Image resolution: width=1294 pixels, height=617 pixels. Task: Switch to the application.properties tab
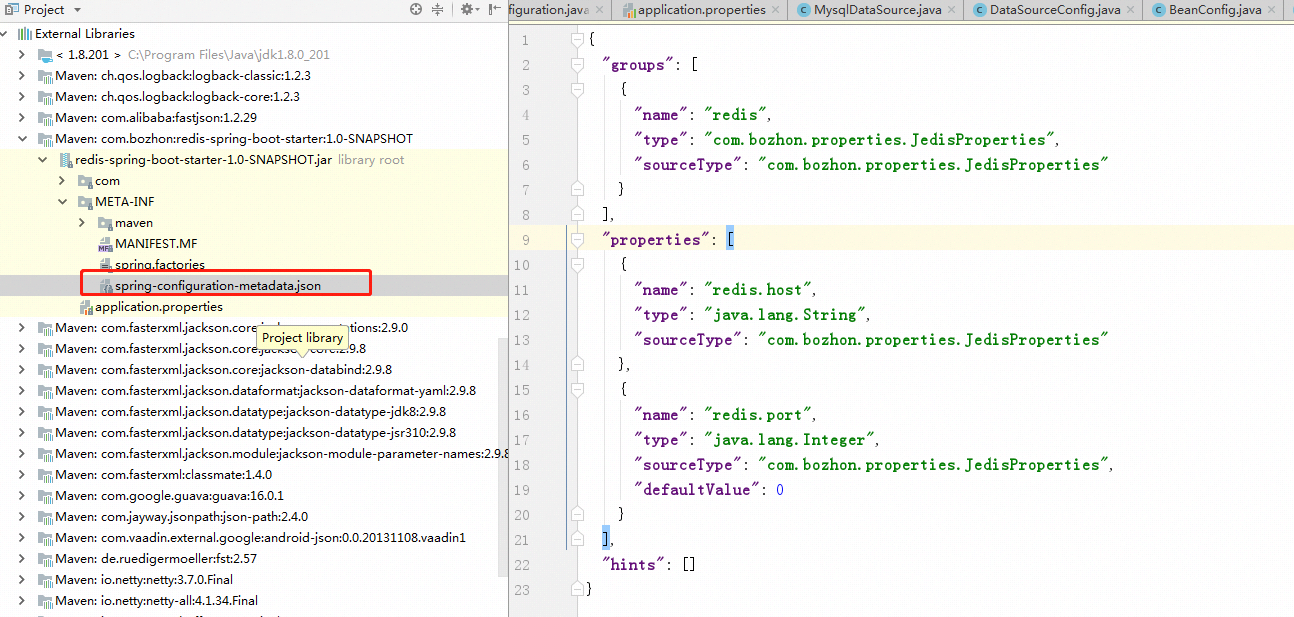701,10
